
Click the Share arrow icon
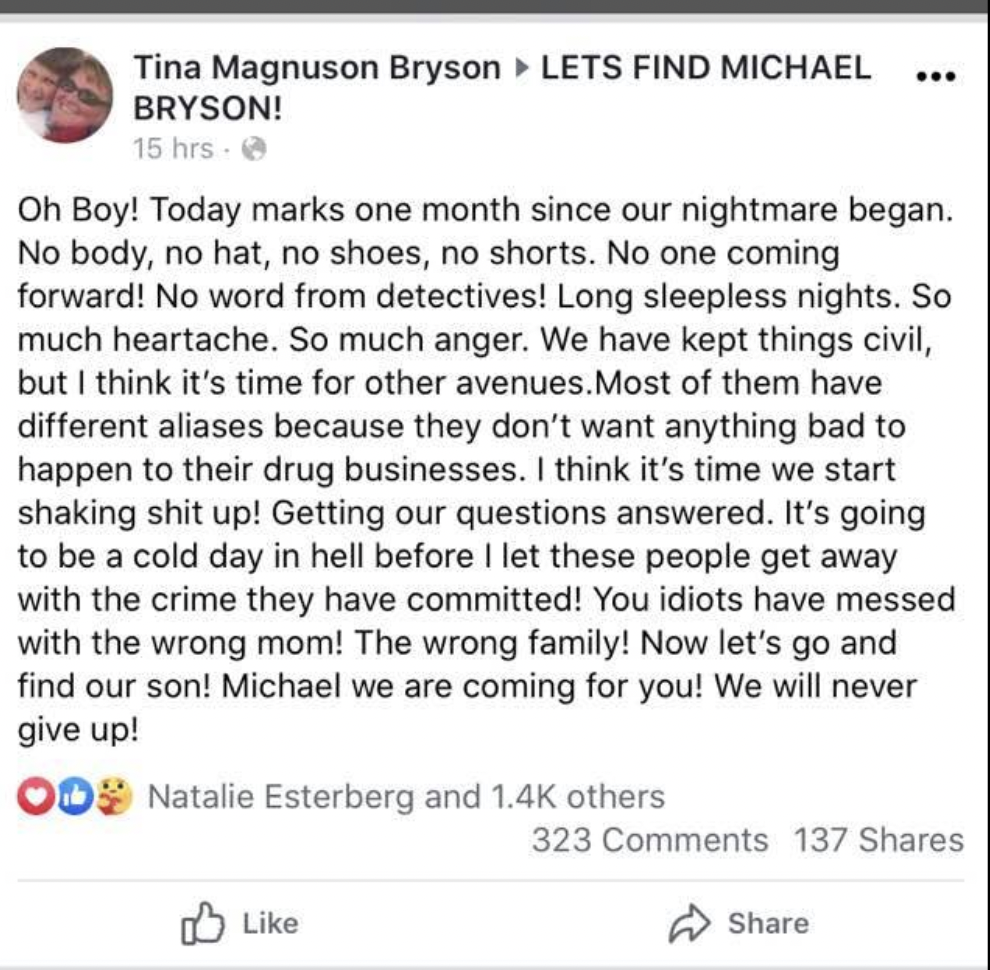[x=688, y=923]
